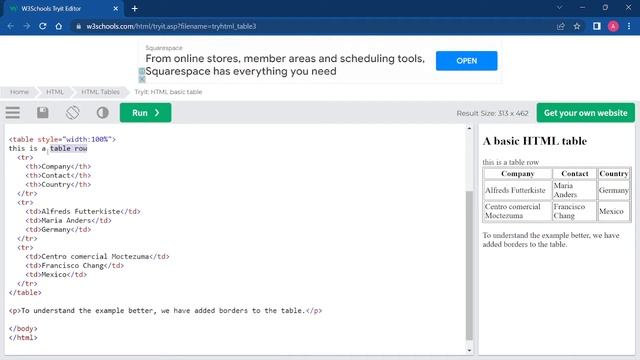Screen dimensions: 640x360
Task: Open the Squarespace ad with the OPEN button
Action: point(467,61)
